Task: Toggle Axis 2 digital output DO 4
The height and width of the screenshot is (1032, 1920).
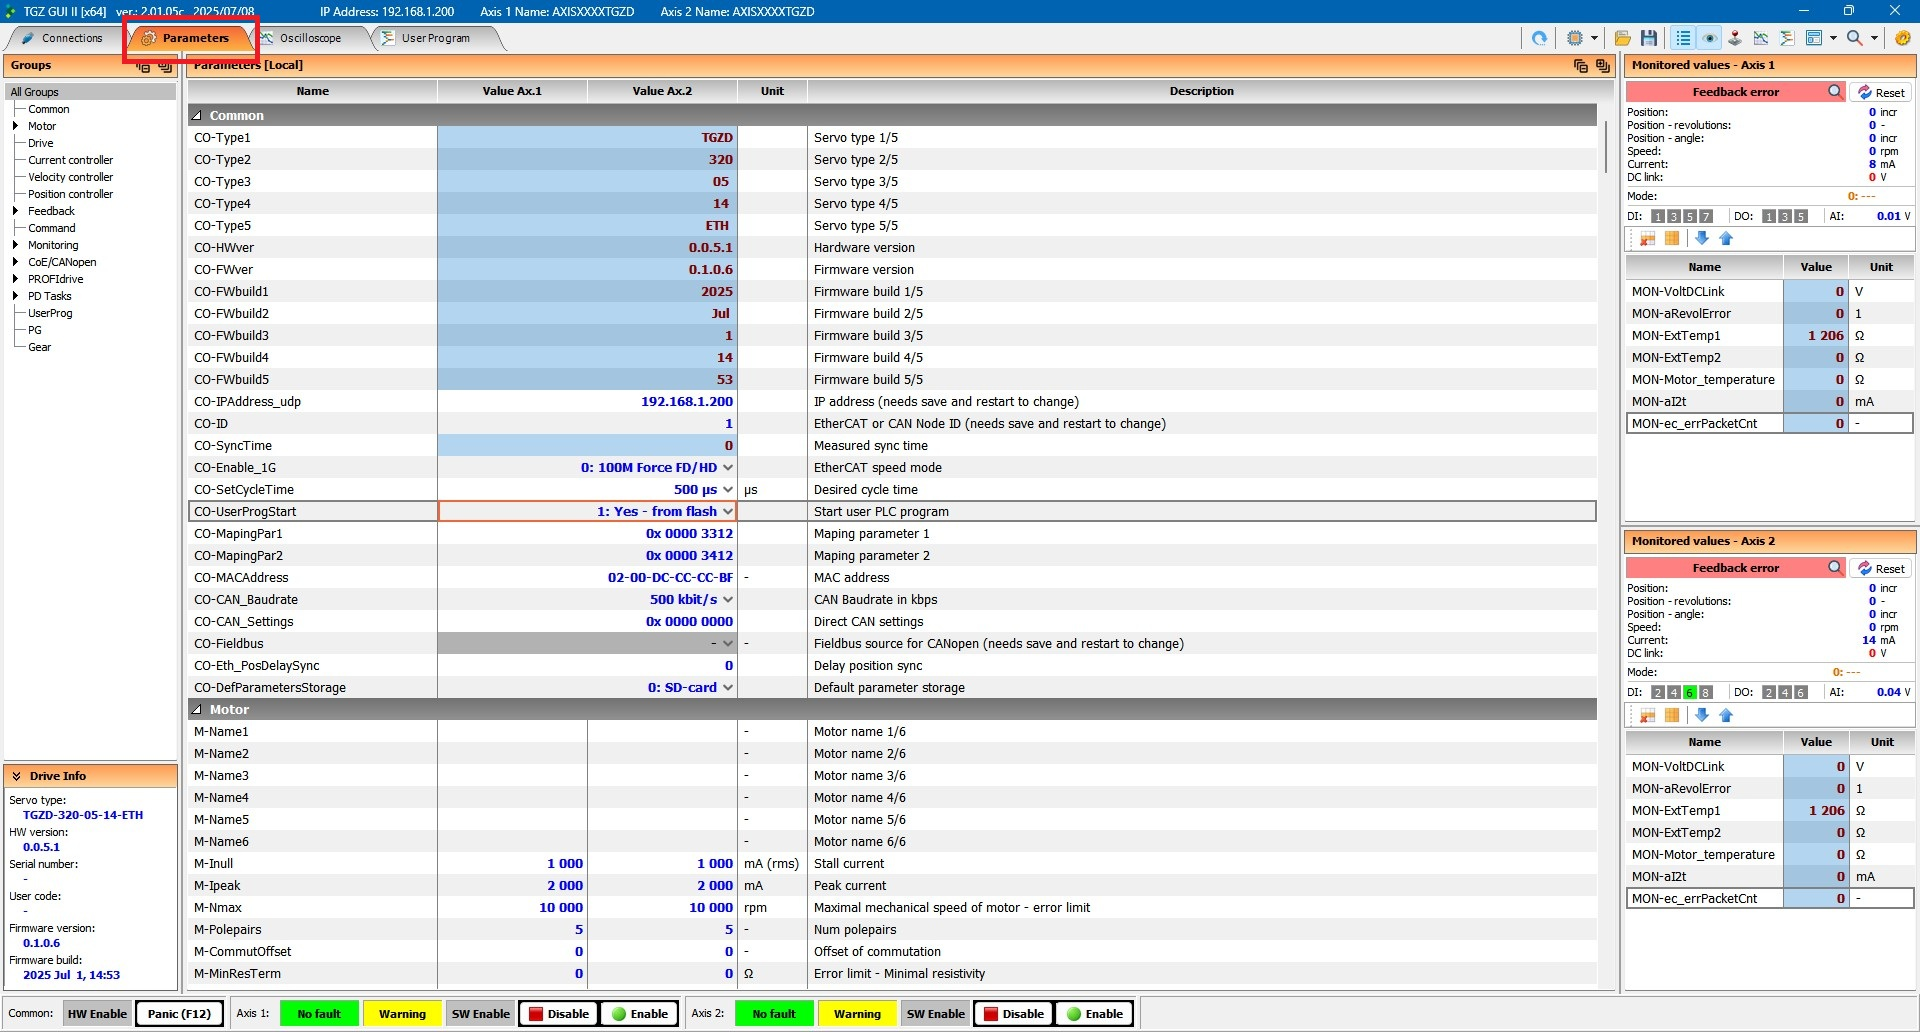Action: point(1785,692)
